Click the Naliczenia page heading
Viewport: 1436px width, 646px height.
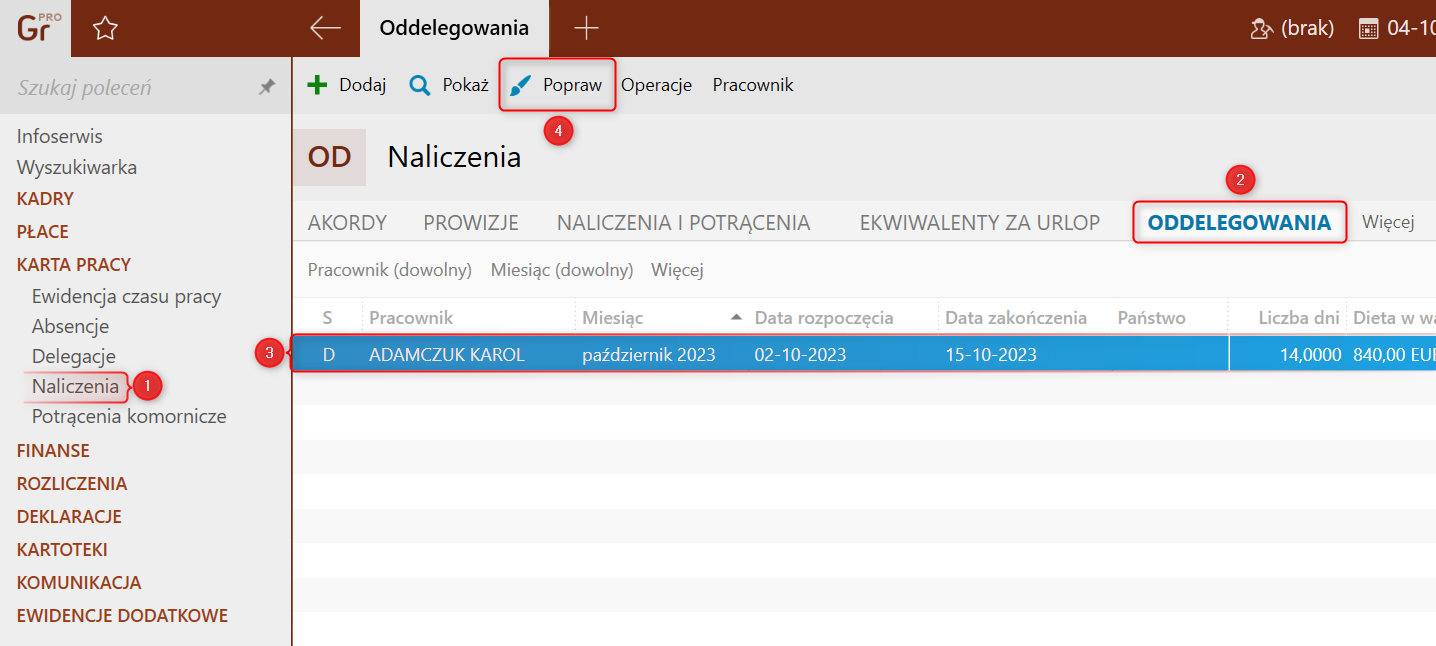[x=454, y=157]
